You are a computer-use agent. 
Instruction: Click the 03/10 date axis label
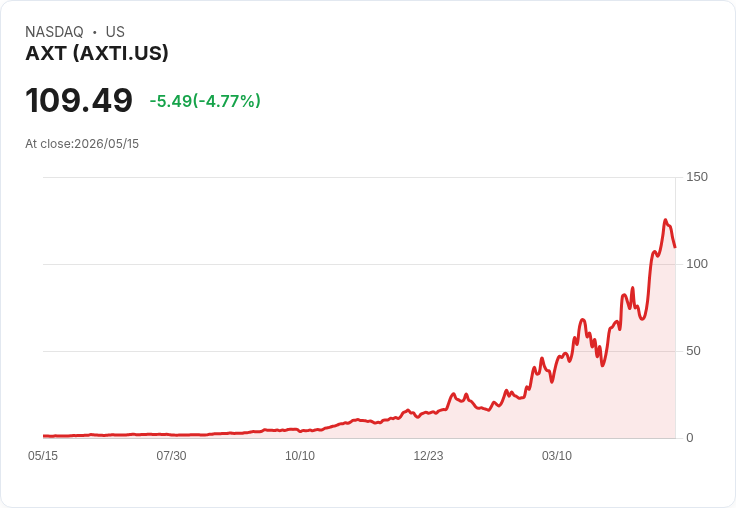click(x=557, y=456)
